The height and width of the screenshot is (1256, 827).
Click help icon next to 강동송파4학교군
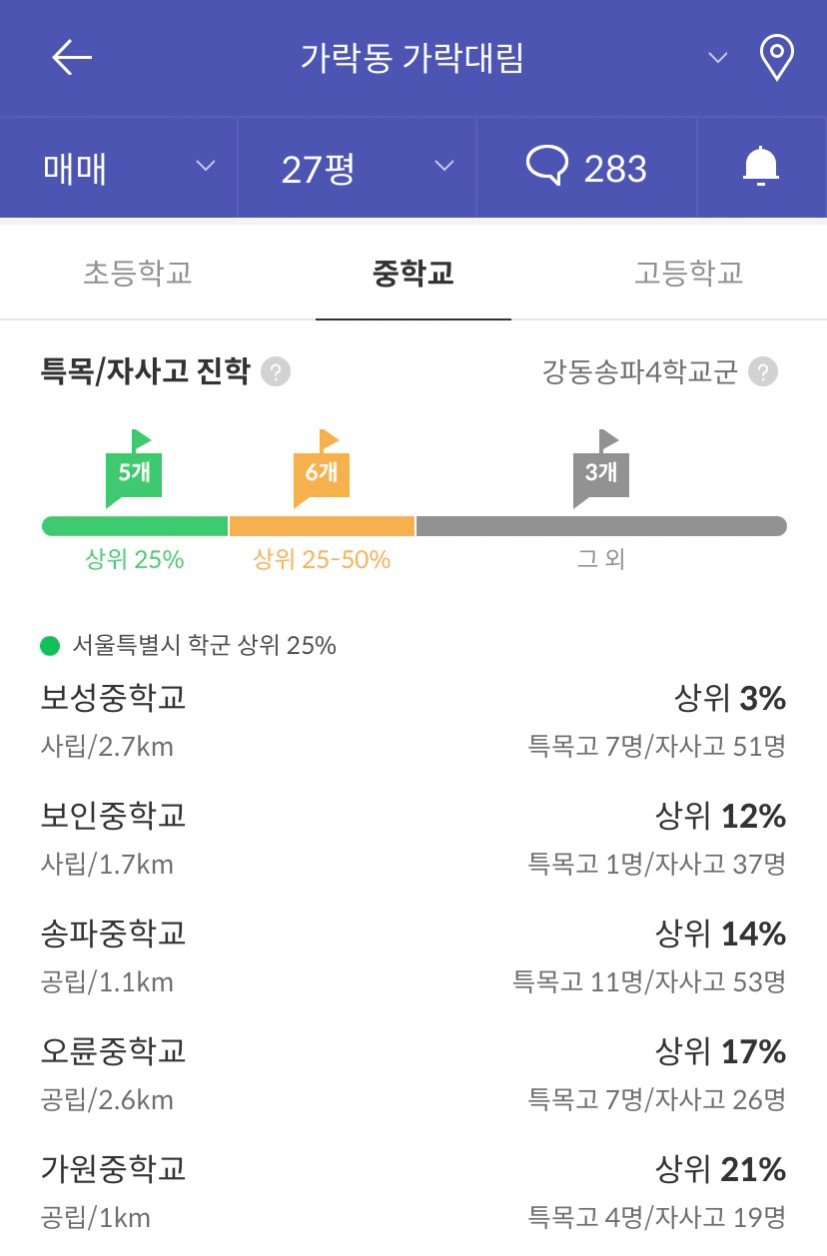(x=764, y=373)
